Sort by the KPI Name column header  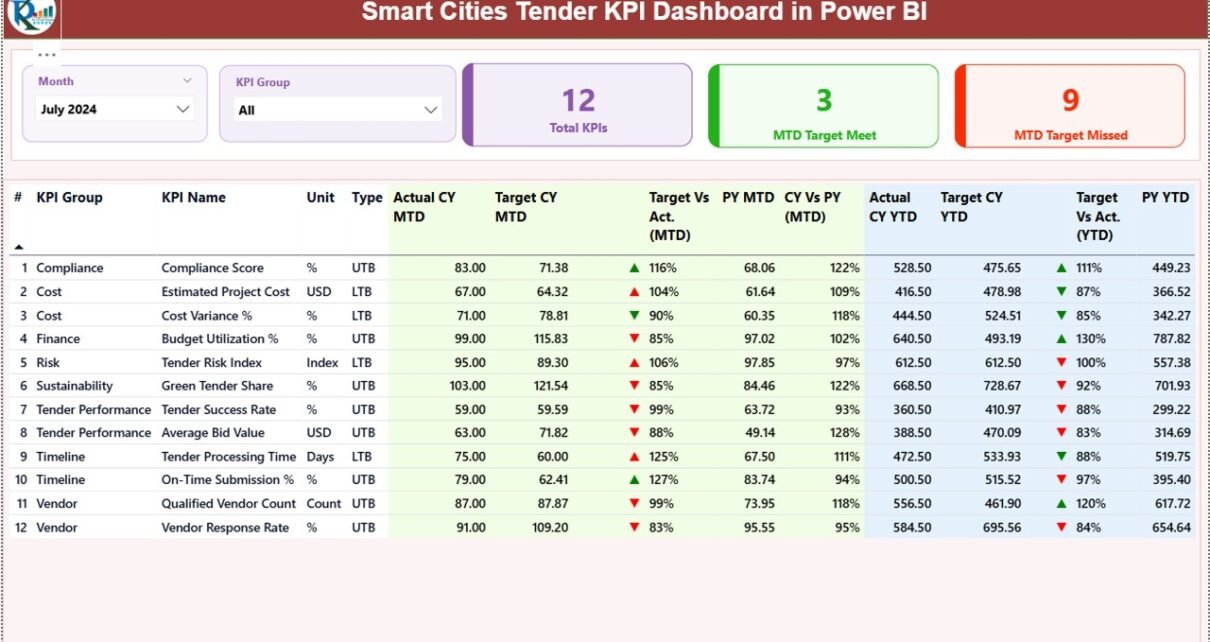pyautogui.click(x=193, y=198)
